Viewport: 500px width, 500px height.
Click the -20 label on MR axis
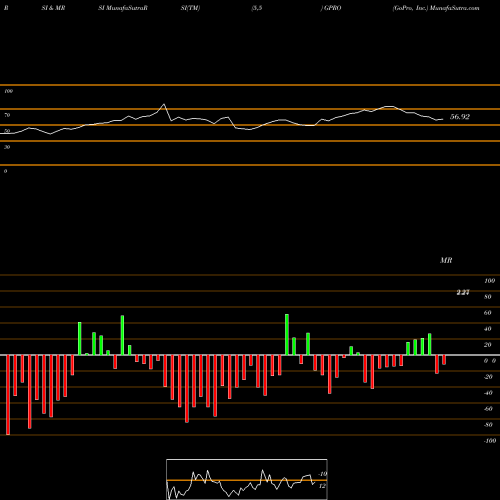tap(488, 377)
